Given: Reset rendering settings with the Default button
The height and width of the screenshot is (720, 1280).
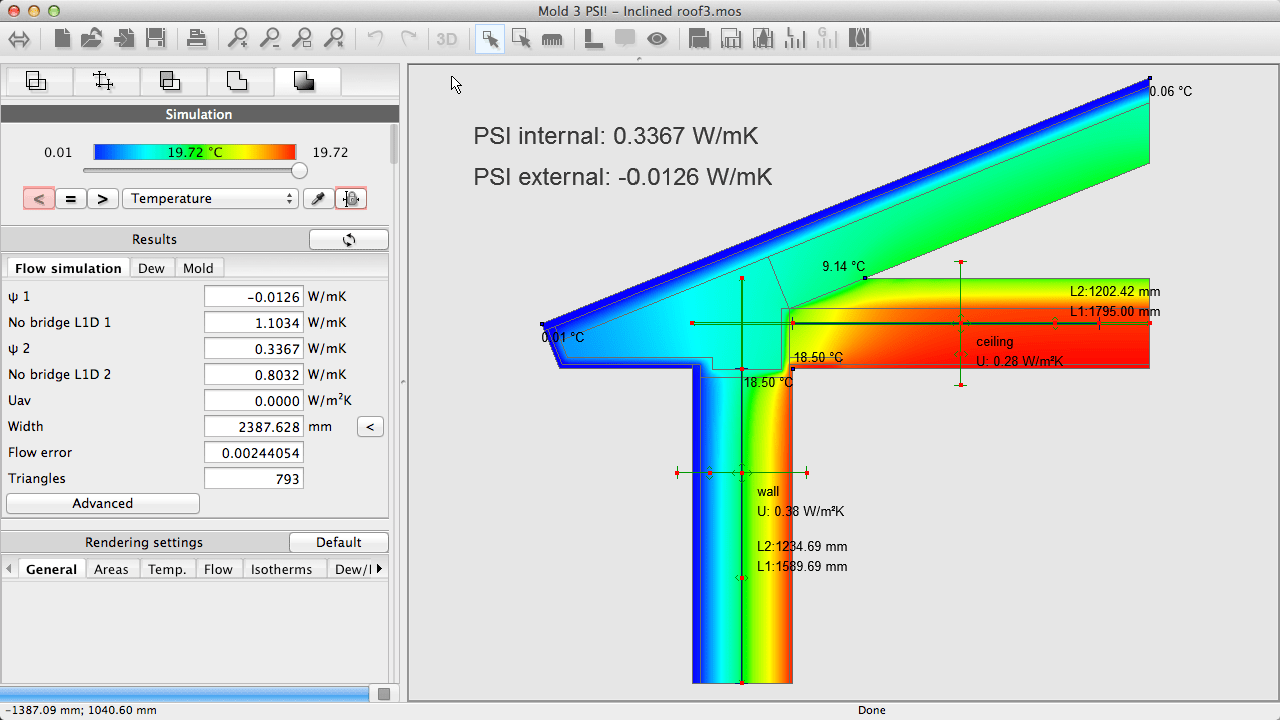Looking at the screenshot, I should [339, 542].
